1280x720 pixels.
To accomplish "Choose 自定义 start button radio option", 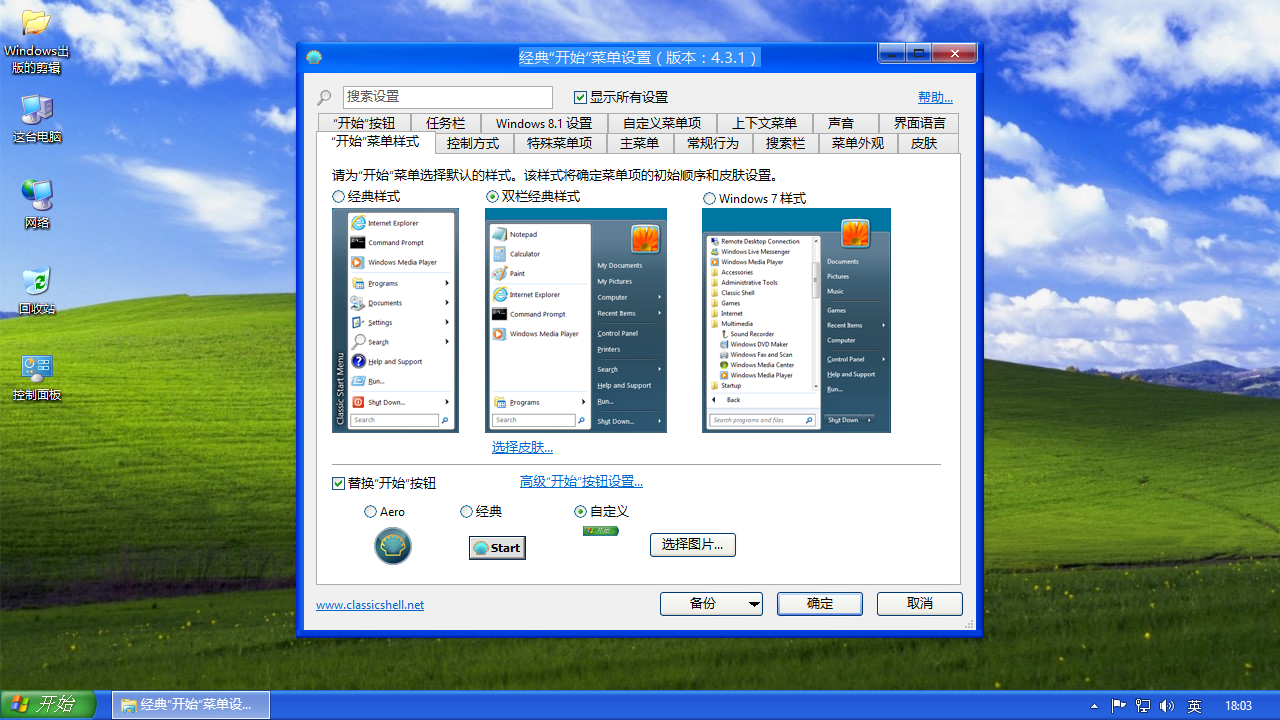I will point(581,511).
